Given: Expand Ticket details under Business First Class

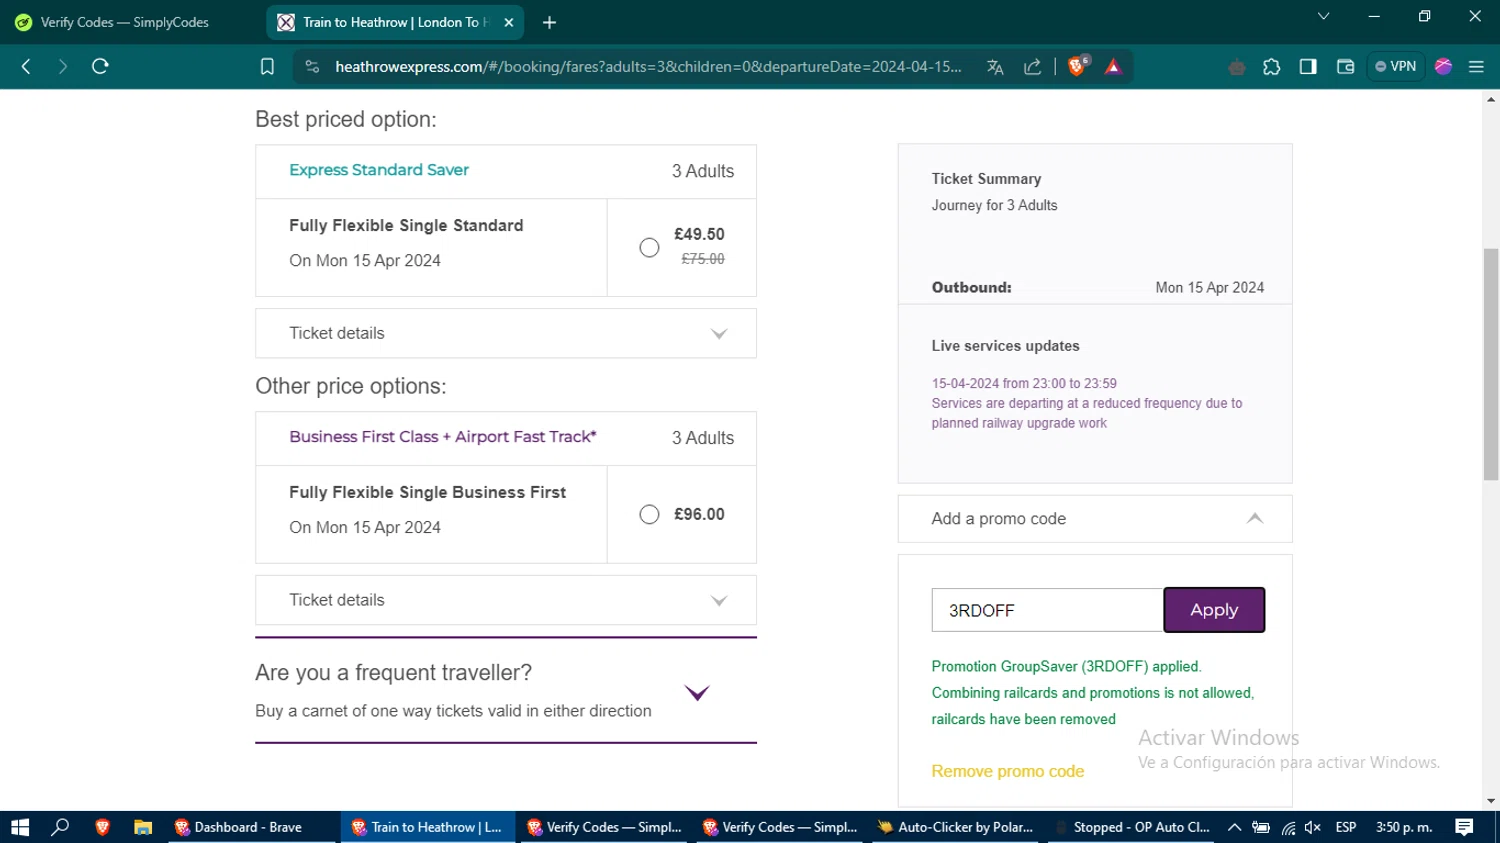Looking at the screenshot, I should (x=506, y=600).
